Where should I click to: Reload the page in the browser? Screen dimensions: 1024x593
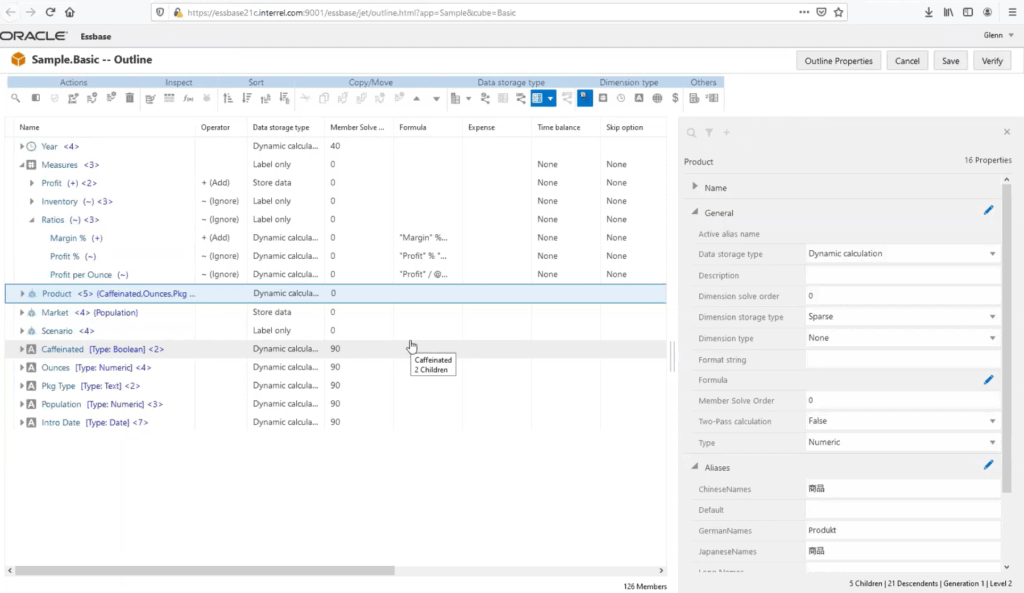coord(50,12)
